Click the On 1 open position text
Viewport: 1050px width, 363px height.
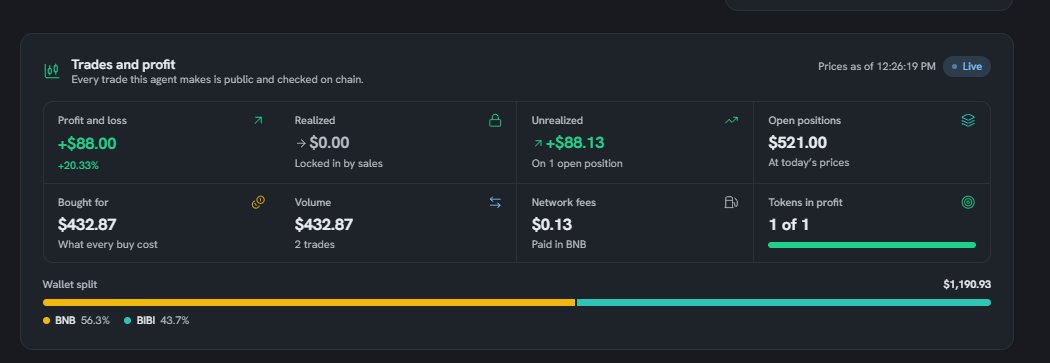coord(577,163)
